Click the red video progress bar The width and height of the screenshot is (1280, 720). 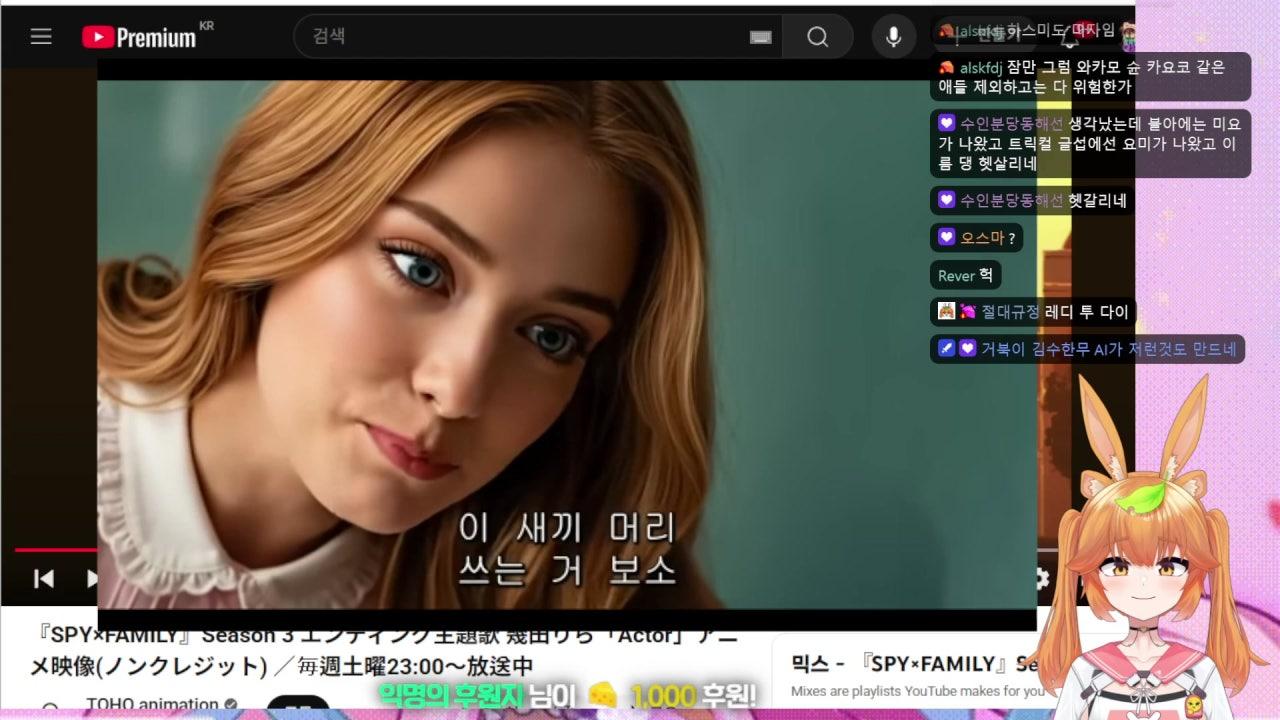(x=55, y=549)
